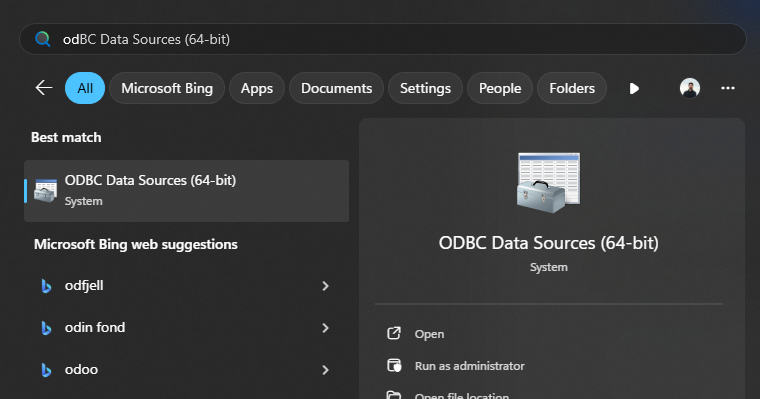This screenshot has width=760, height=399.
Task: Switch to the Settings filter
Action: click(425, 88)
